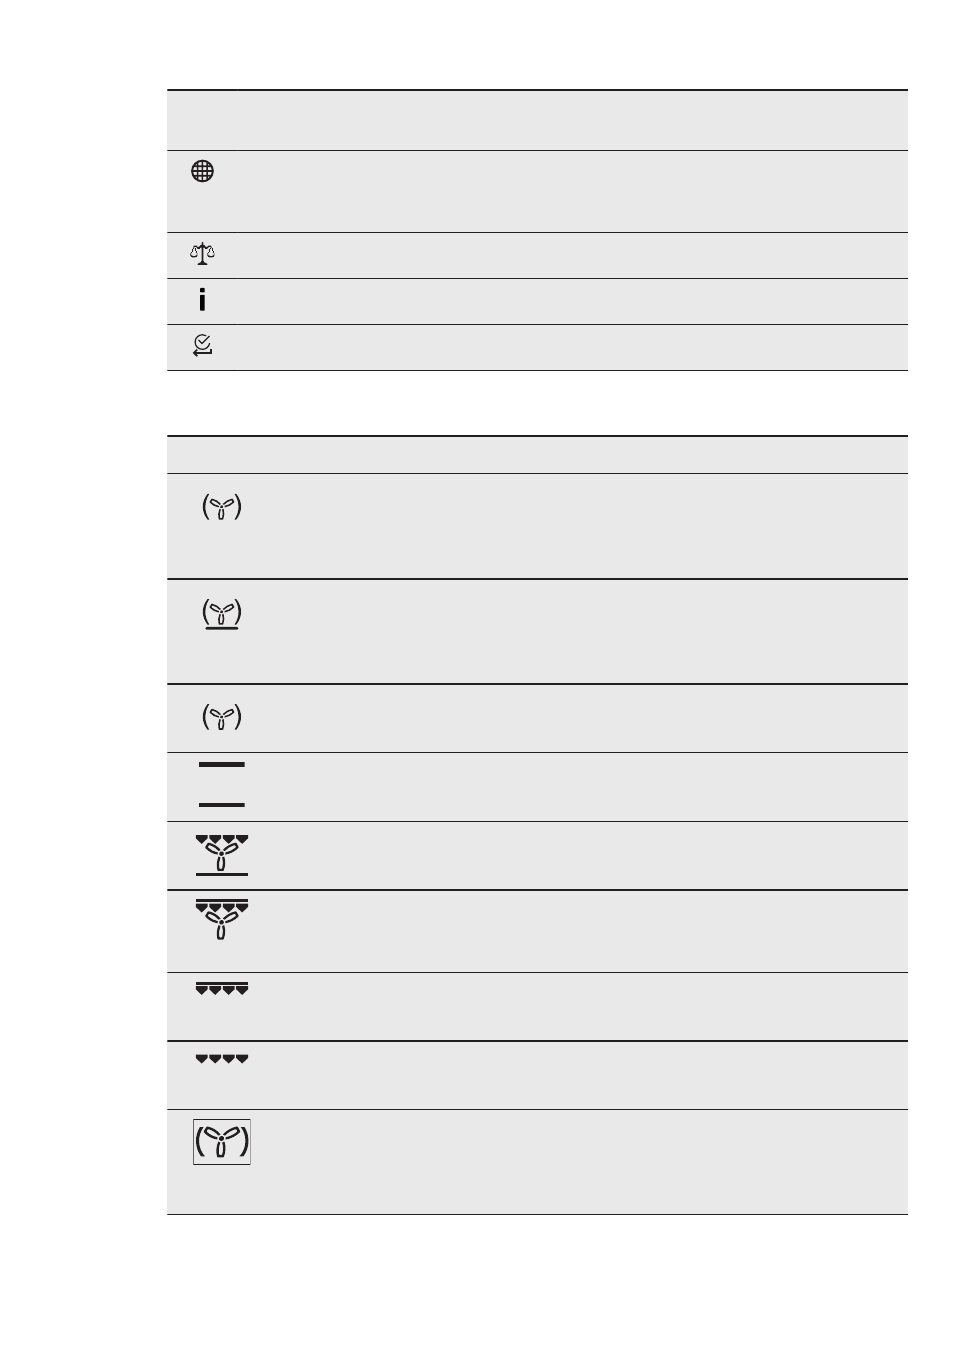Click the checkmark with return arrow icon
This screenshot has width=953, height=1352.
coord(202,346)
